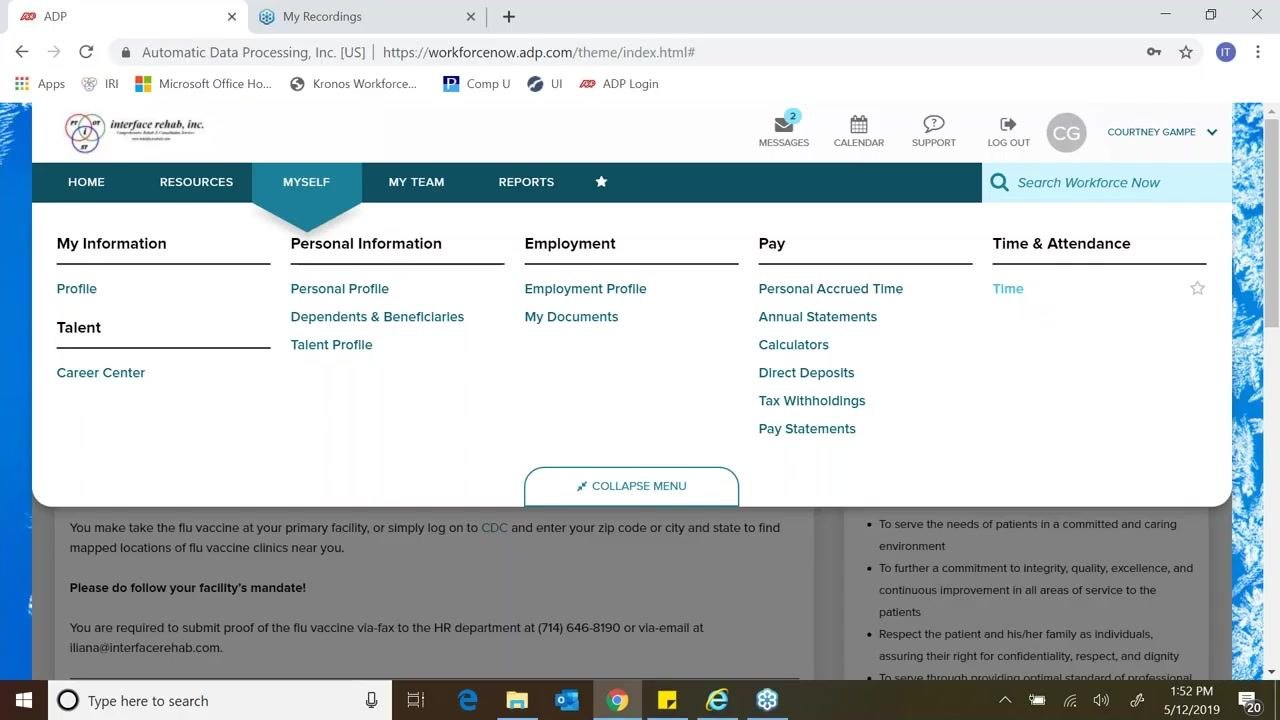Click the favorites star in navigation bar
This screenshot has width=1280, height=720.
coord(601,182)
